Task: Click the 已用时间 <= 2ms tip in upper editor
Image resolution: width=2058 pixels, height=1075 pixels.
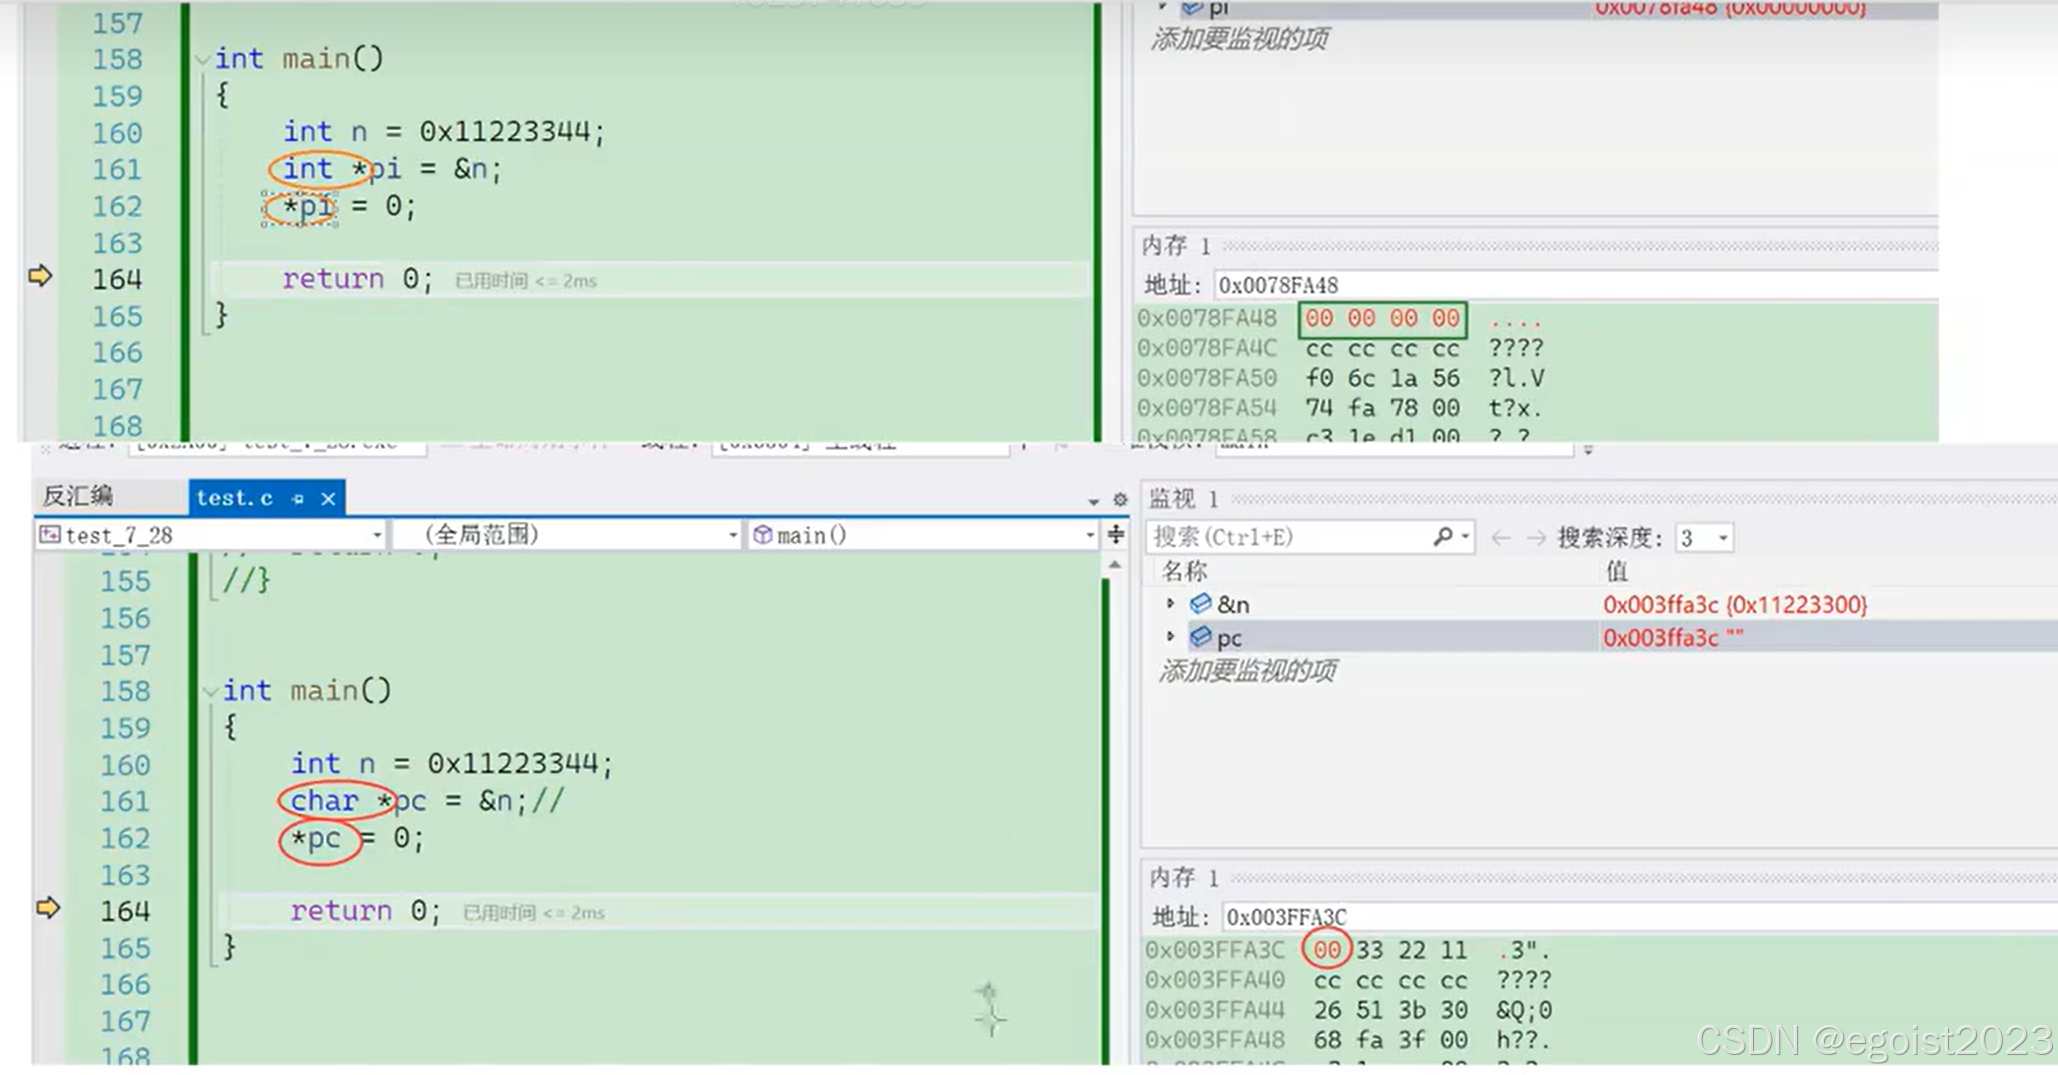Action: pyautogui.click(x=526, y=281)
